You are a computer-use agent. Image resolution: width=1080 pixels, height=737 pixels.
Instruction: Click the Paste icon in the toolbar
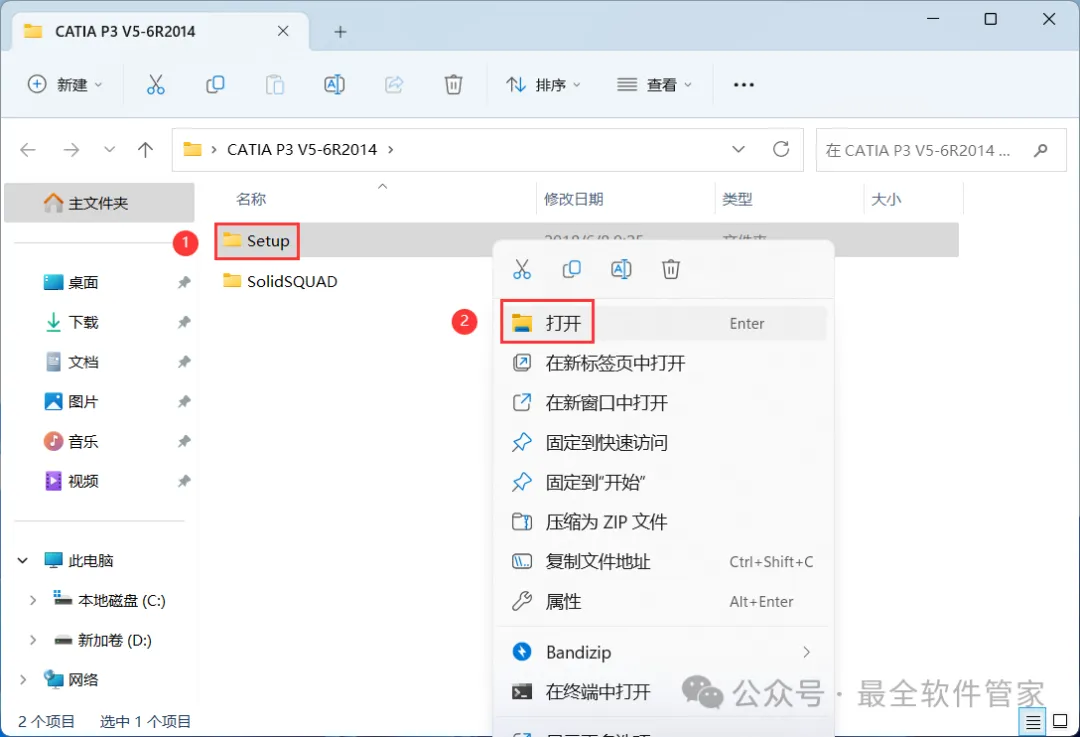click(275, 85)
